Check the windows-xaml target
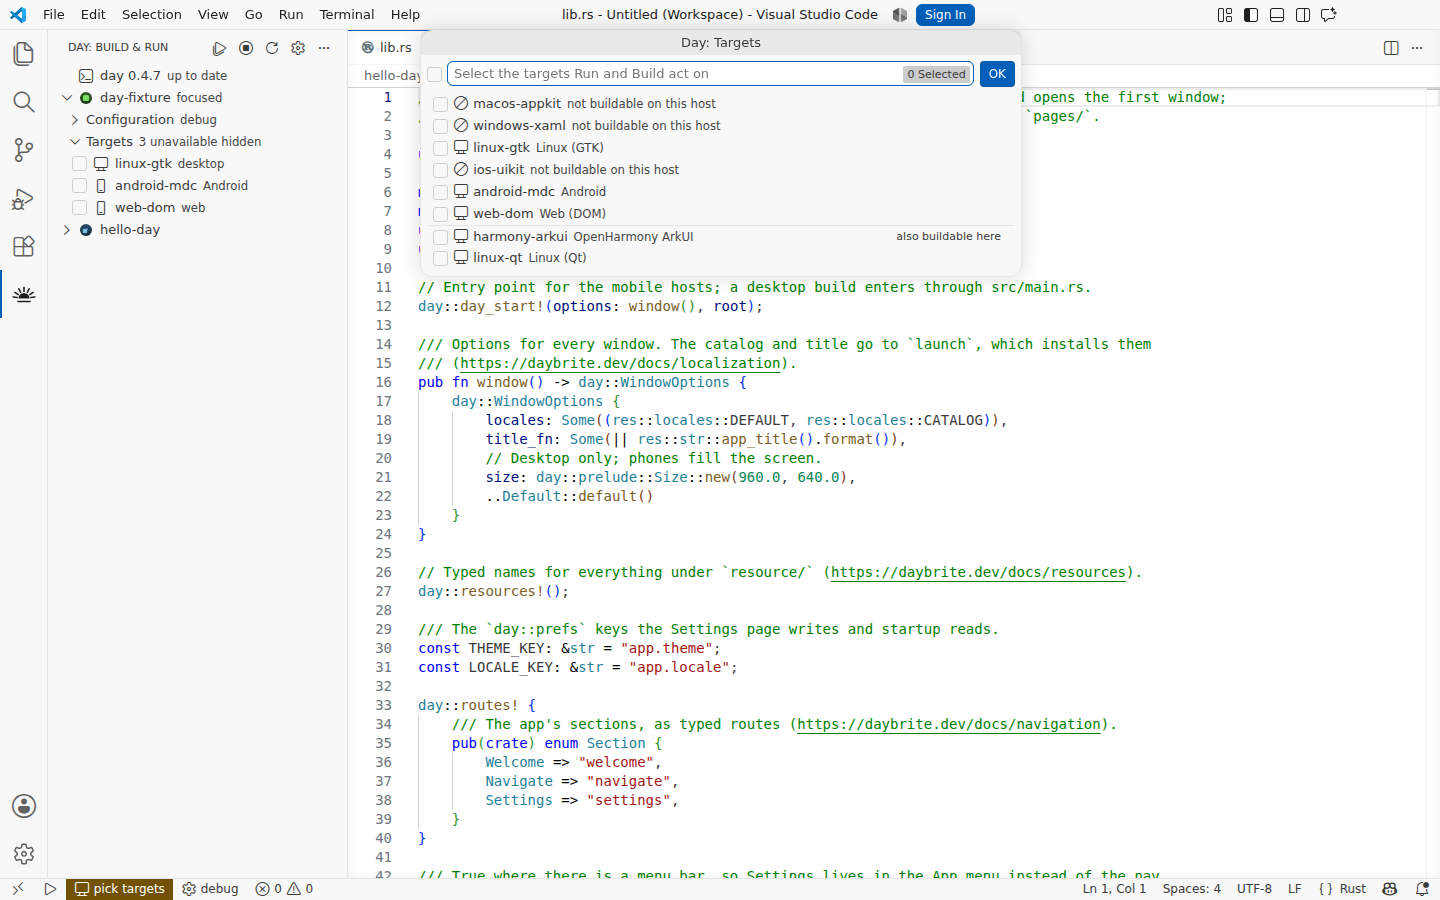This screenshot has height=900, width=1440. pyautogui.click(x=440, y=126)
